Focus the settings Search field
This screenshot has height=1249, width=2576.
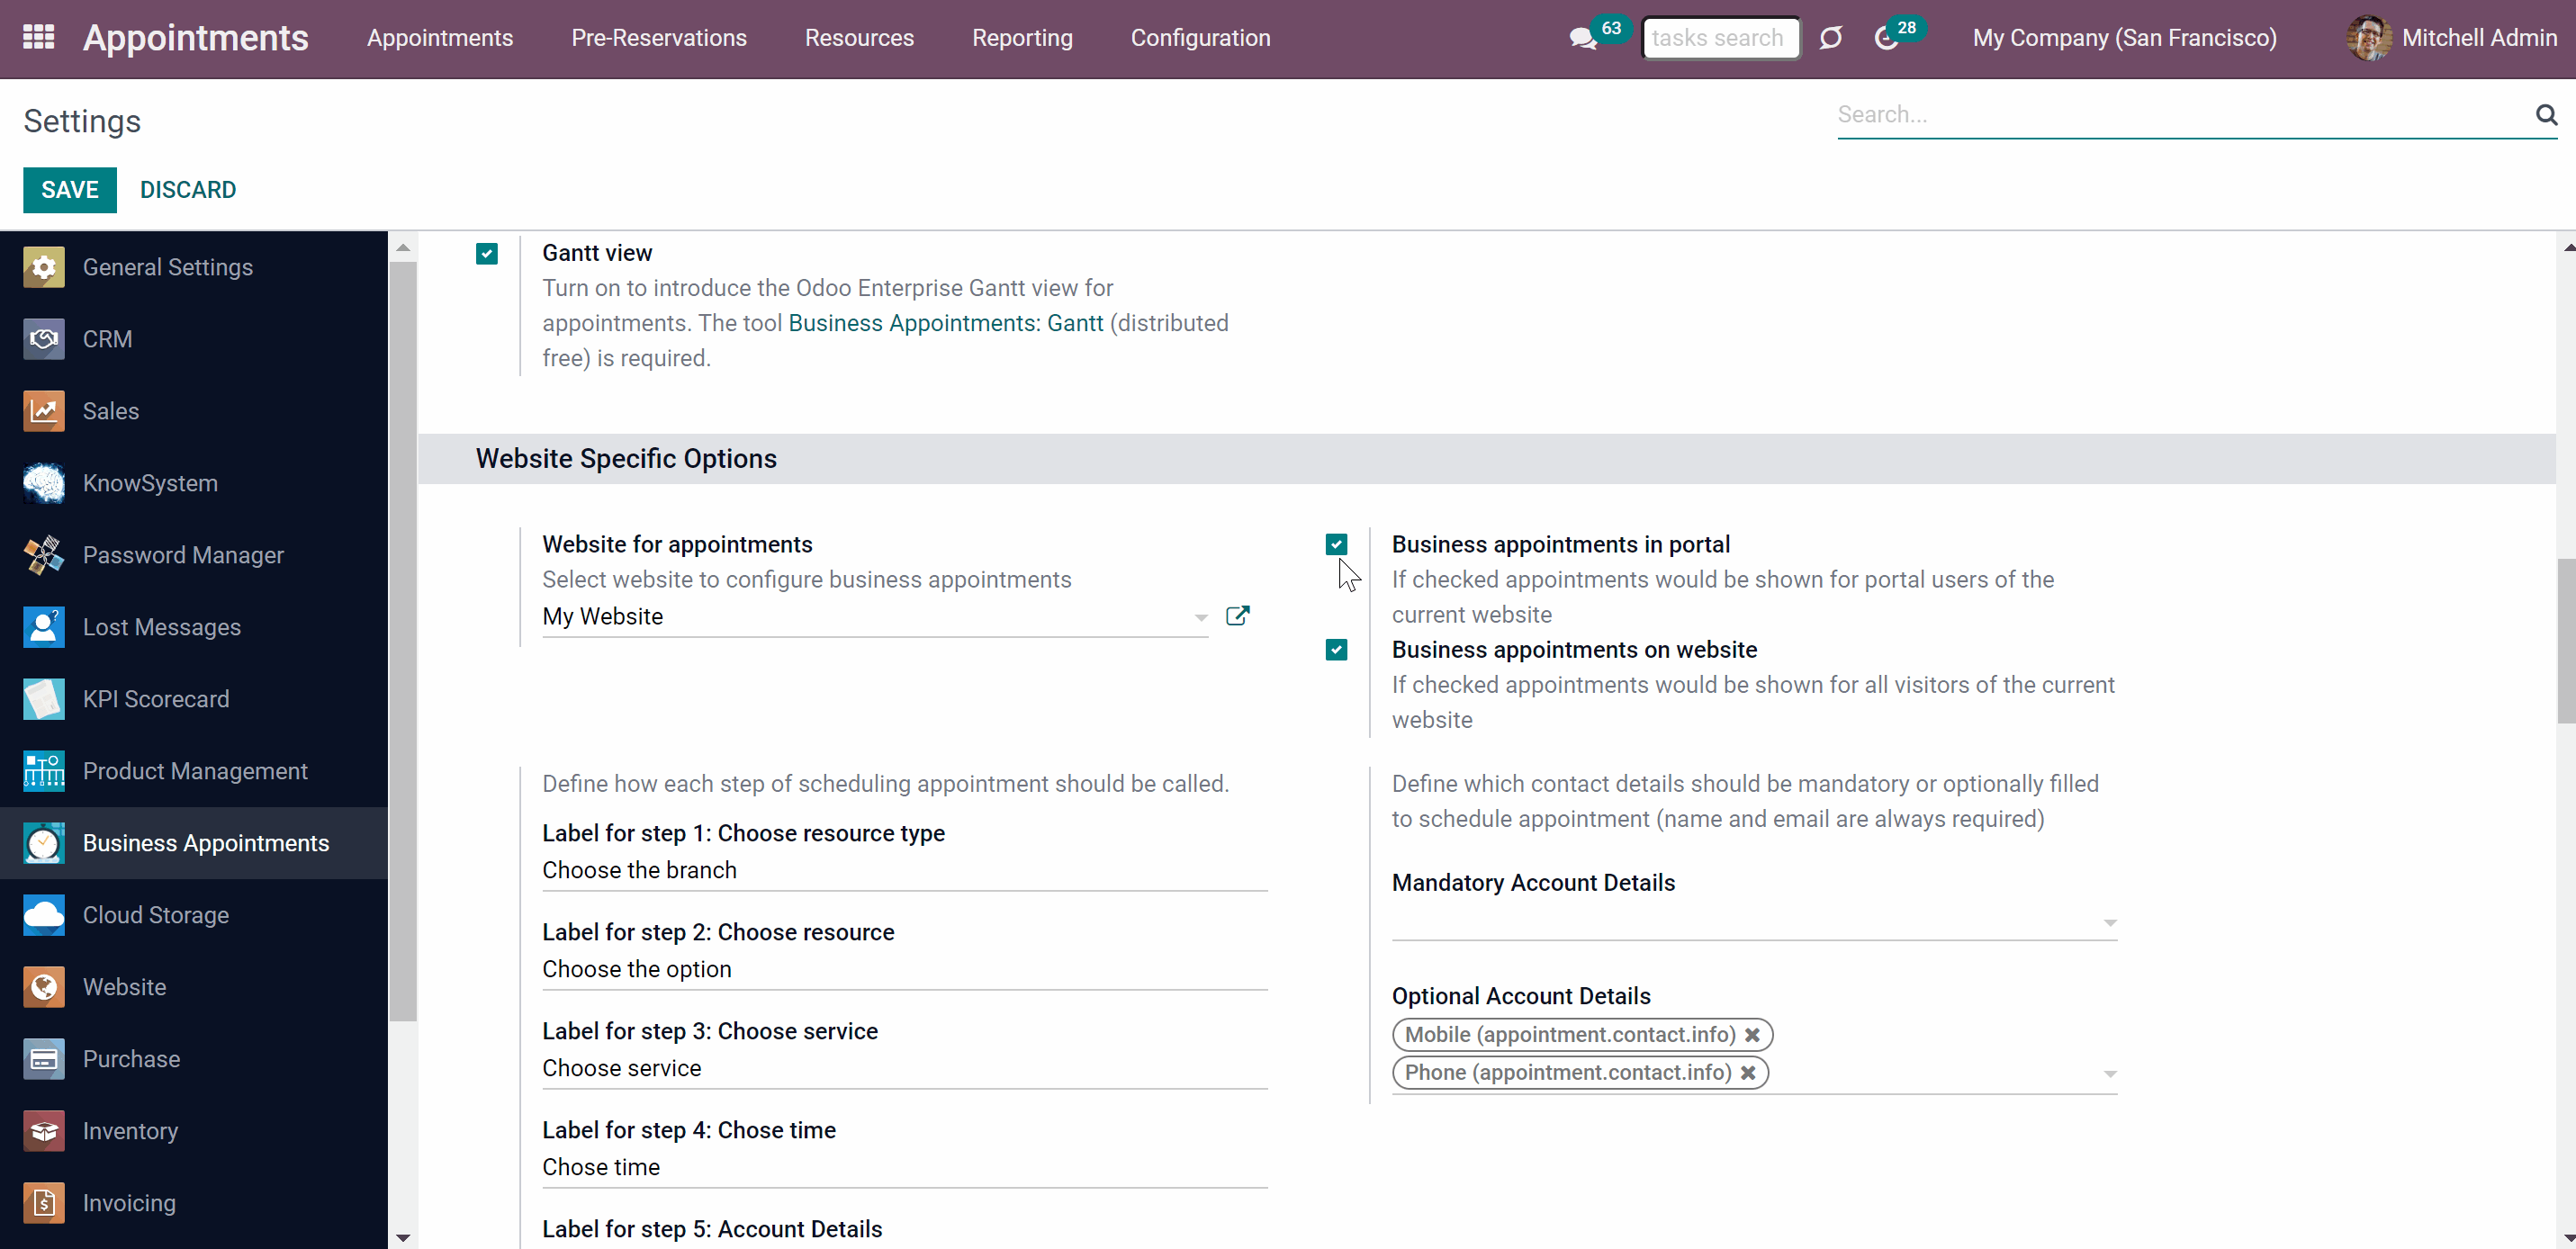[2183, 115]
